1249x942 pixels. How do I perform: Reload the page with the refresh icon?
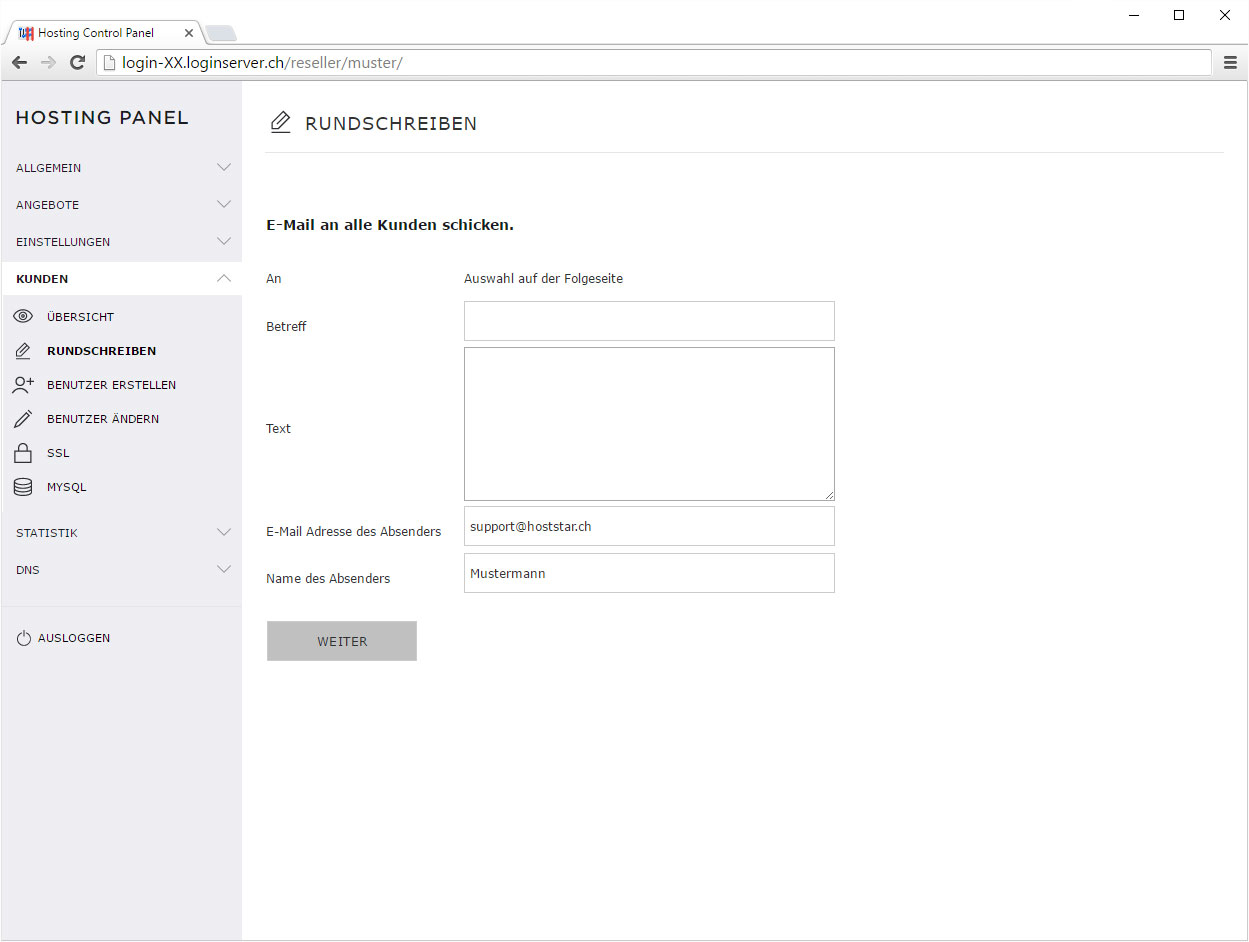pos(77,63)
